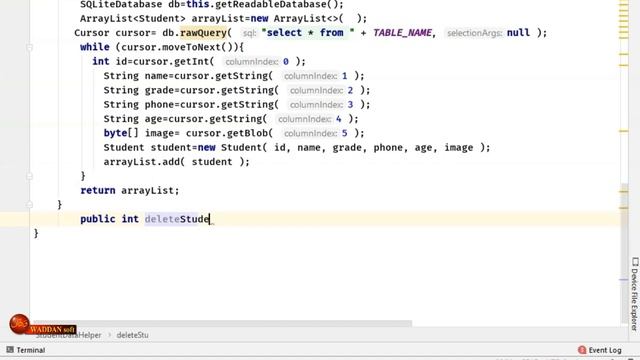This screenshot has height=360, width=640.
Task: Click the new Student constructor call
Action: [344, 147]
